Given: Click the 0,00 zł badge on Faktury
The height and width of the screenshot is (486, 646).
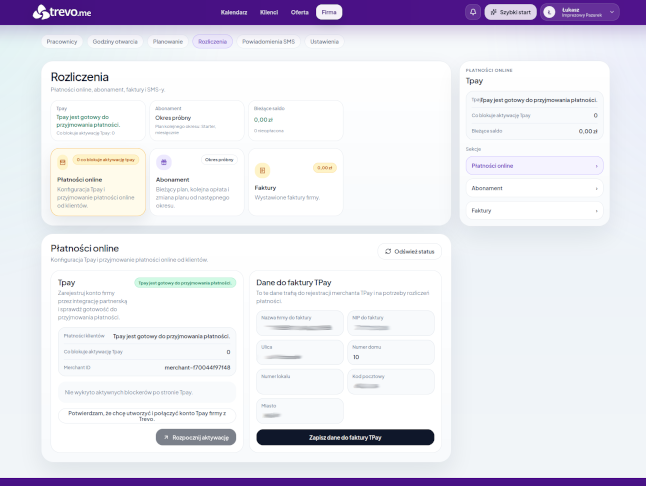Looking at the screenshot, I should 325,168.
